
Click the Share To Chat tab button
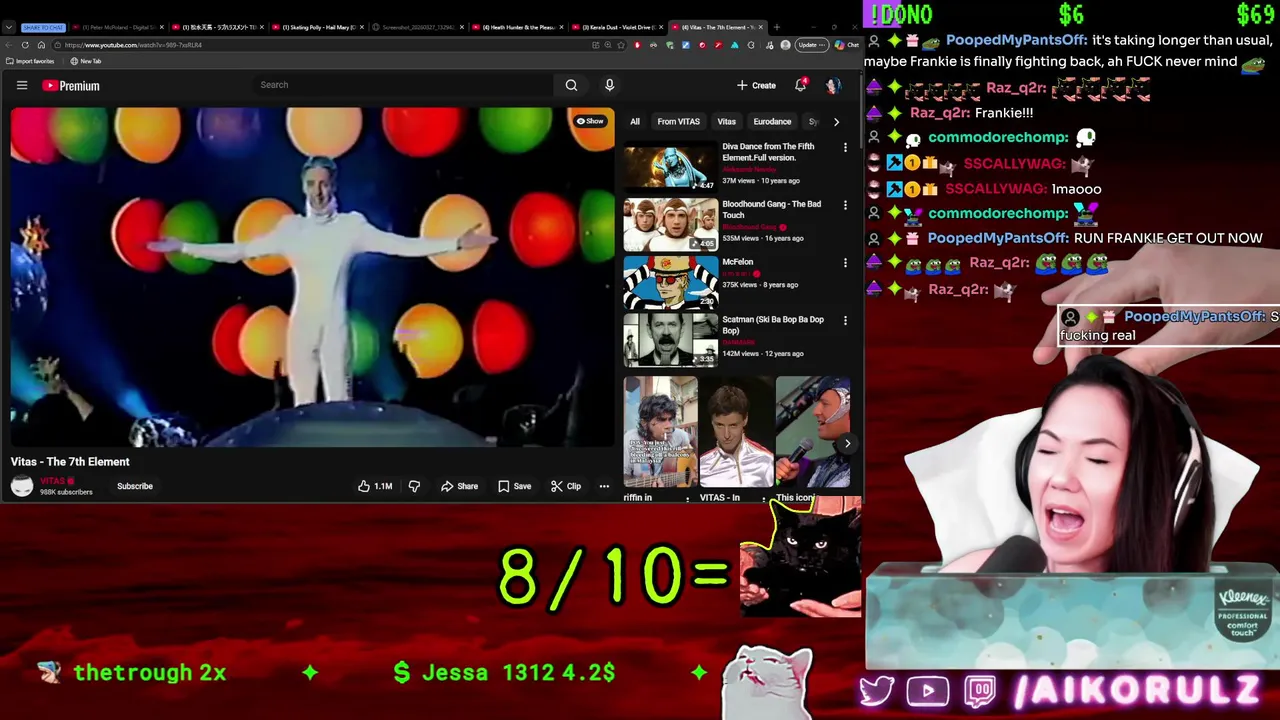coord(42,27)
